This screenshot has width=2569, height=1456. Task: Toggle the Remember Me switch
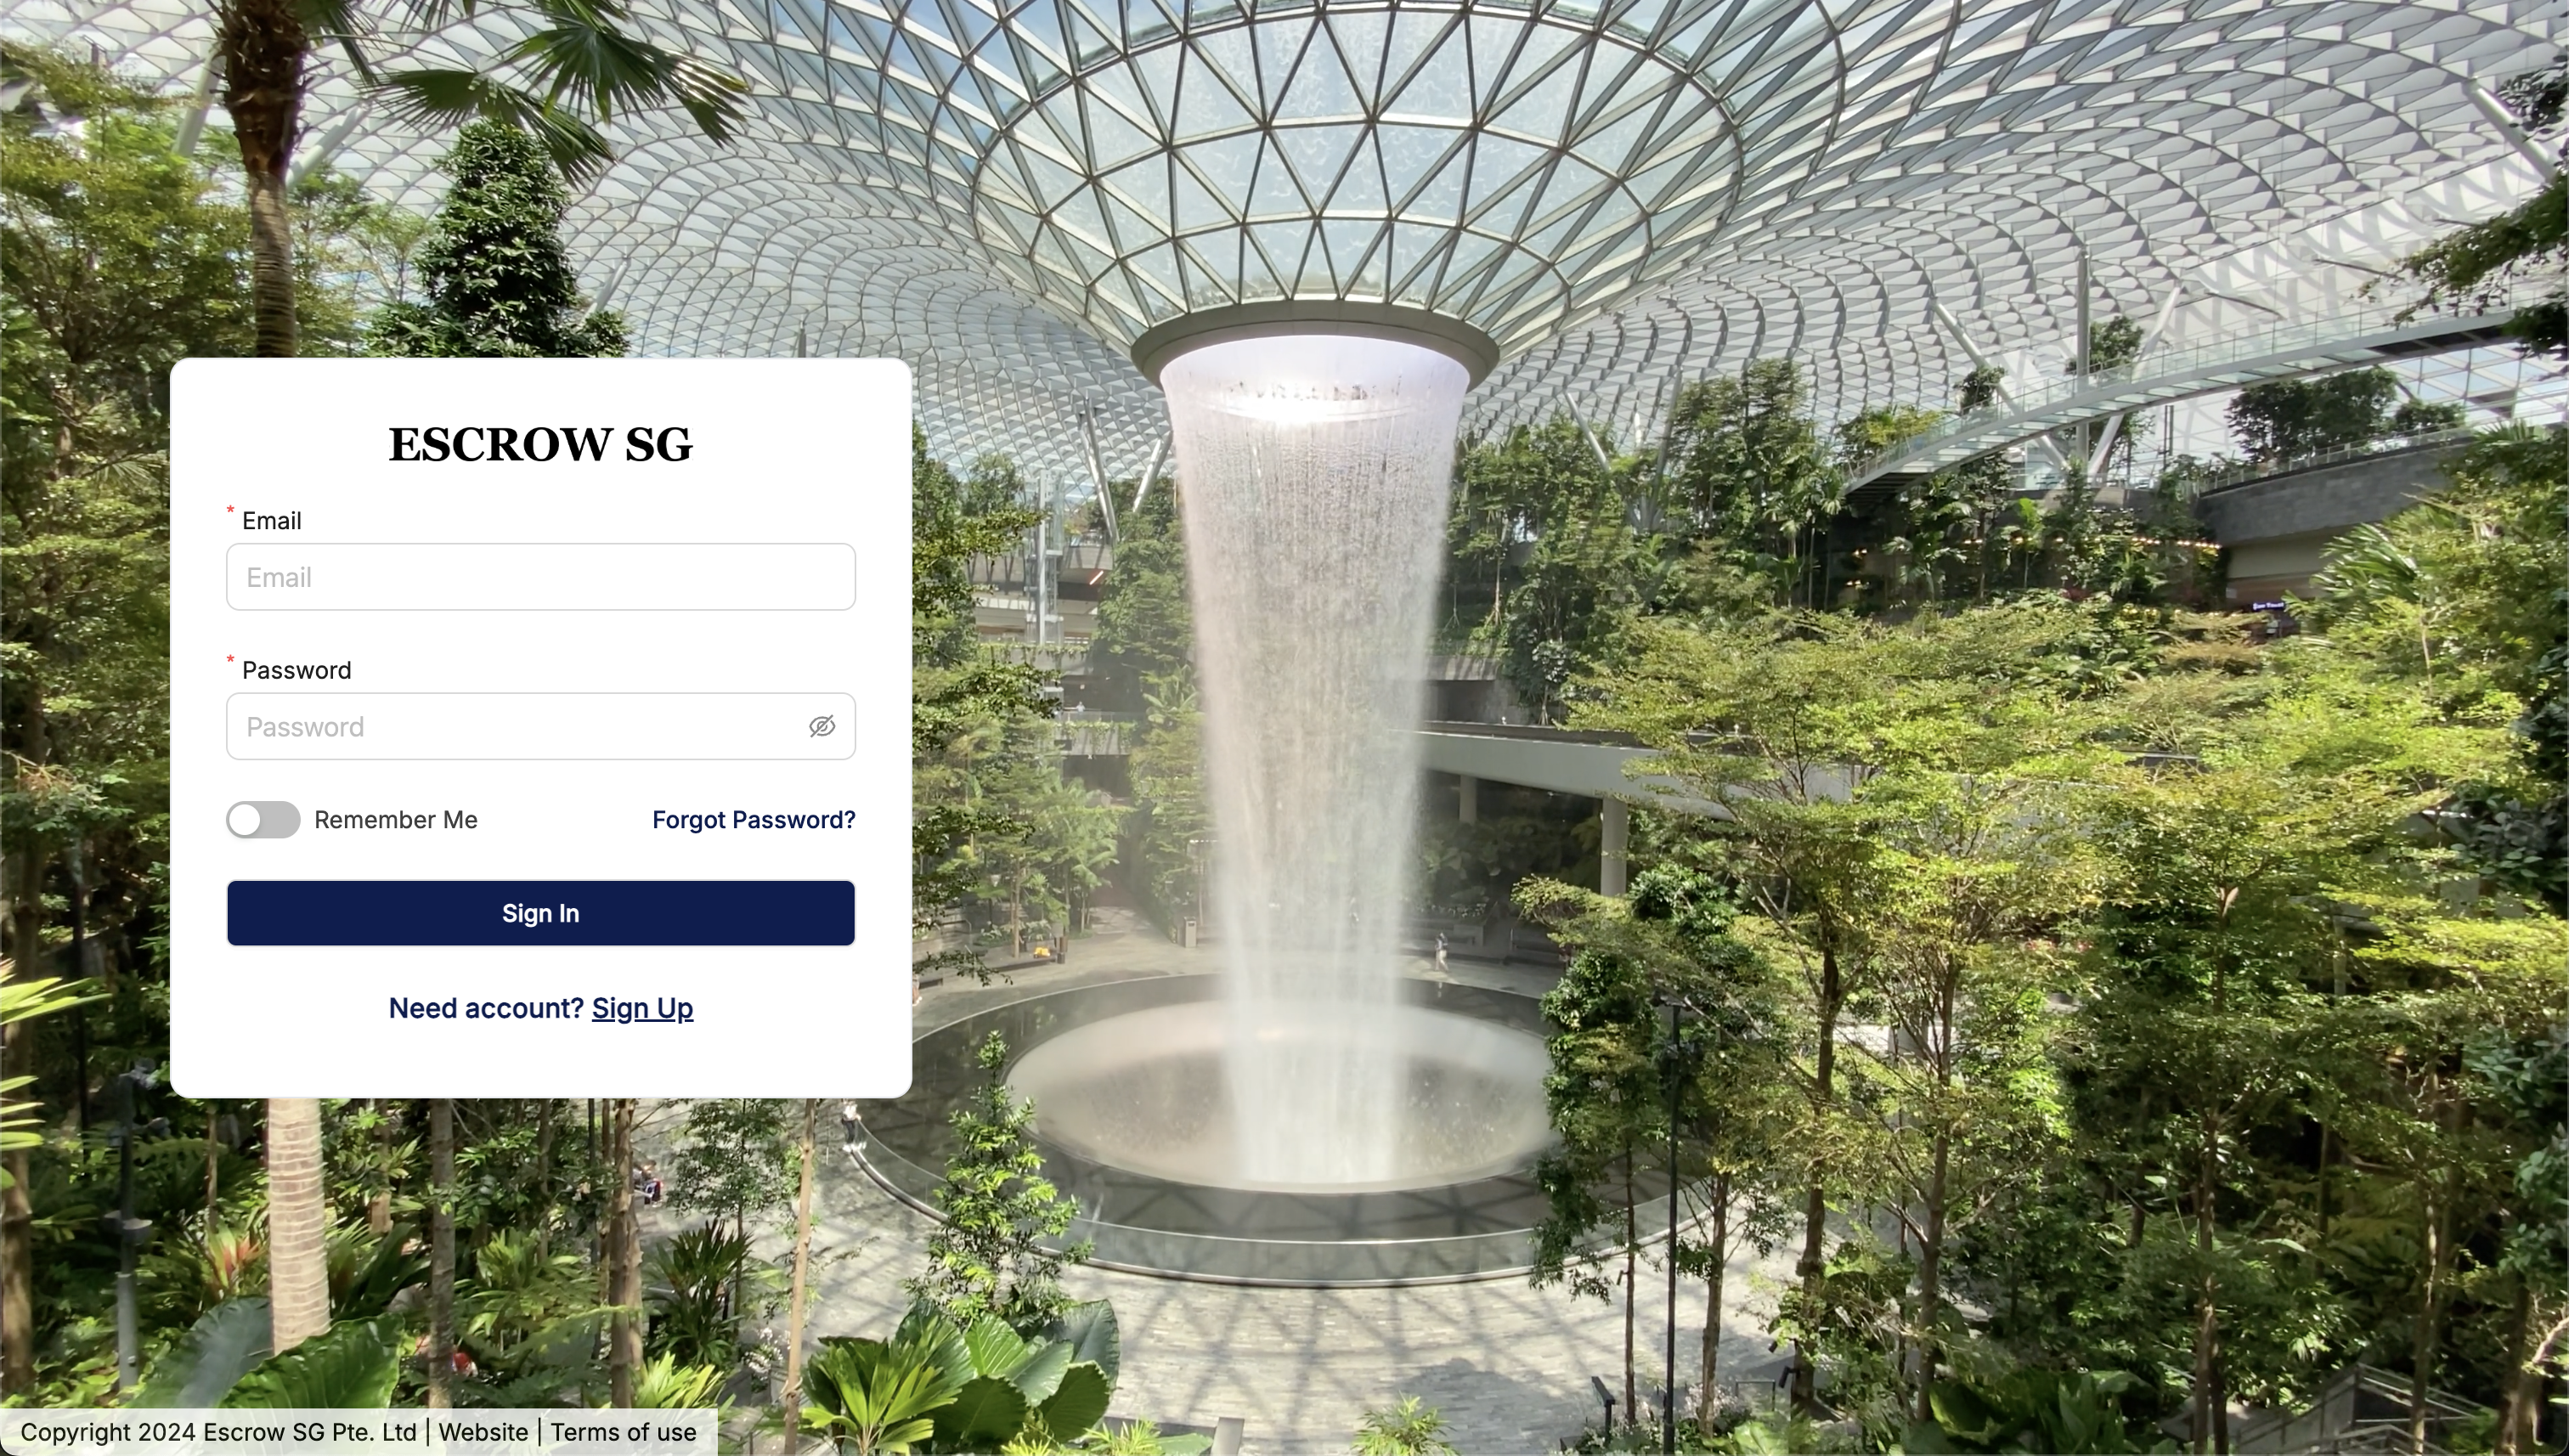click(263, 820)
